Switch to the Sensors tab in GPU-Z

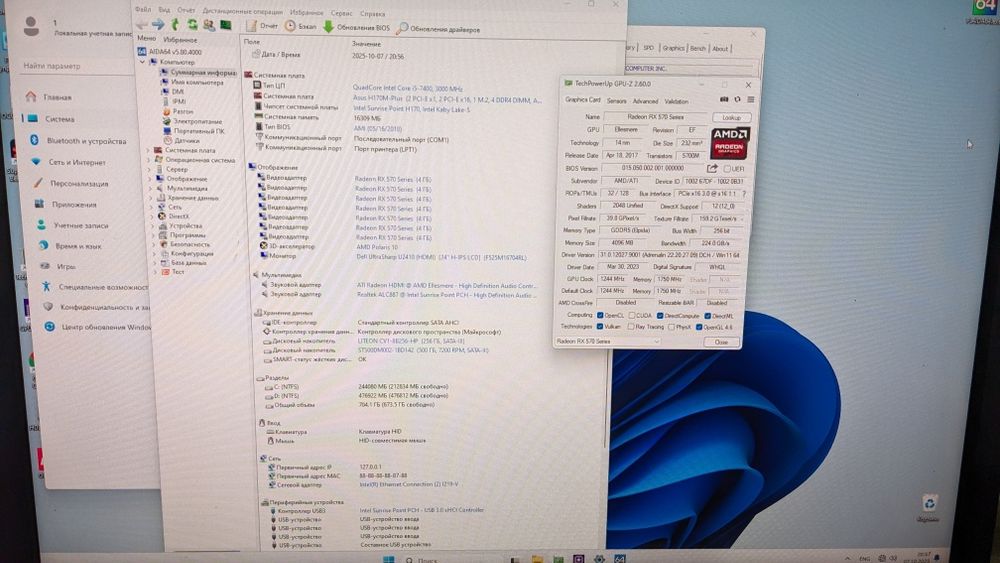(616, 101)
